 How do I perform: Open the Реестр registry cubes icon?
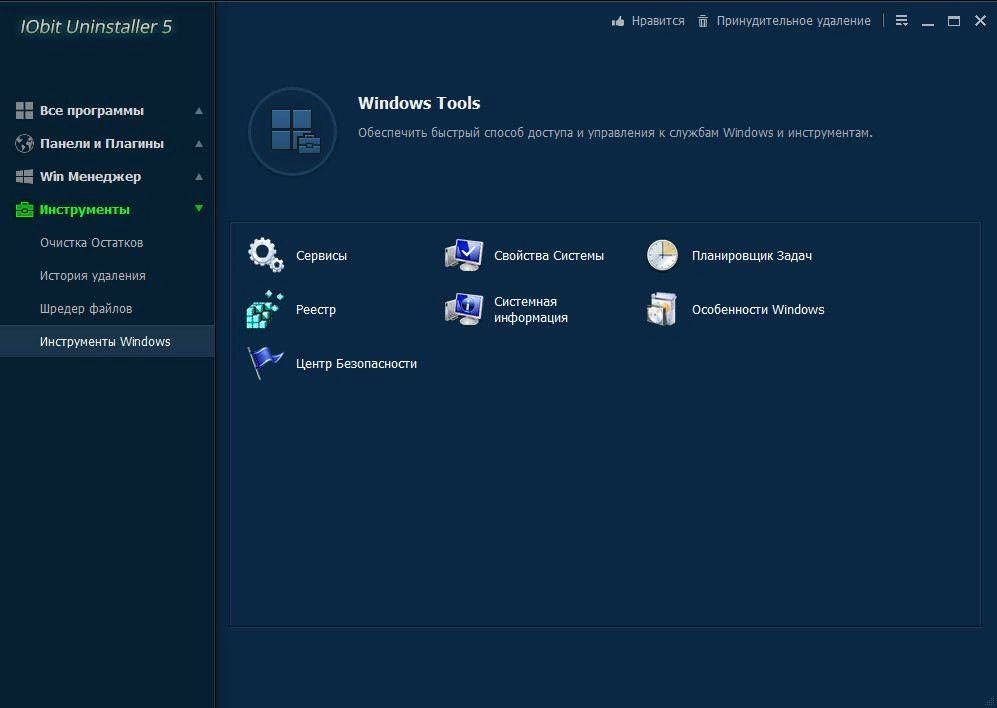point(265,309)
